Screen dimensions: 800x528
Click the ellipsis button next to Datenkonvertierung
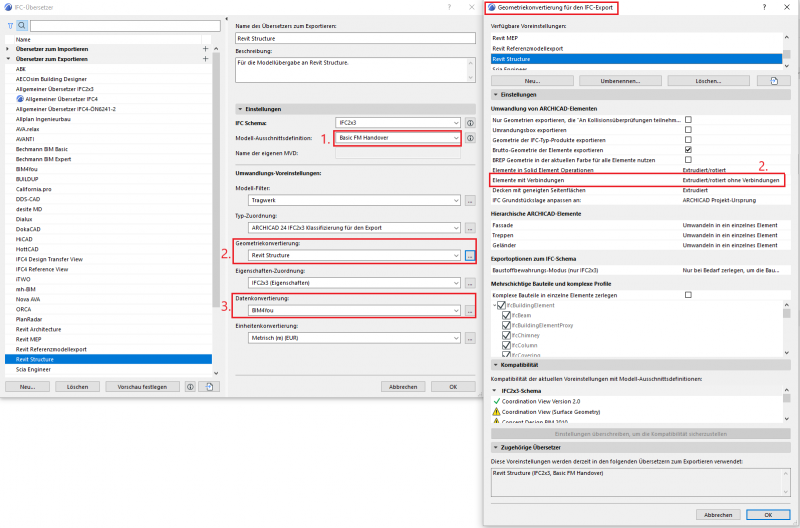pos(469,311)
